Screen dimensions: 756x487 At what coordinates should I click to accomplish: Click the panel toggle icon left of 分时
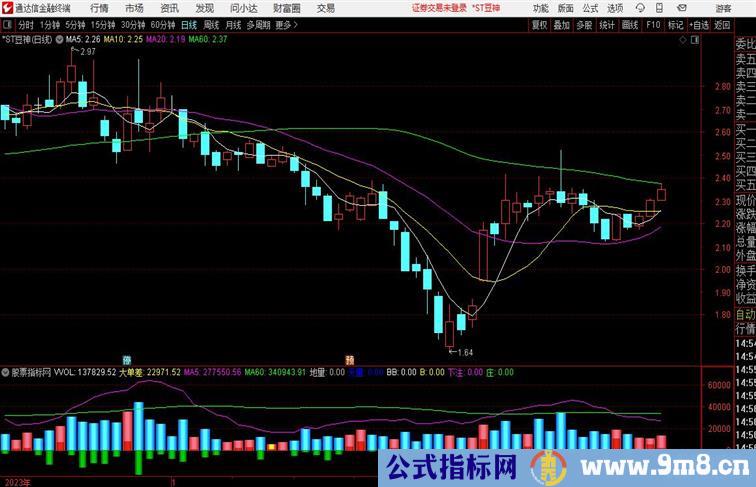tap(7, 24)
